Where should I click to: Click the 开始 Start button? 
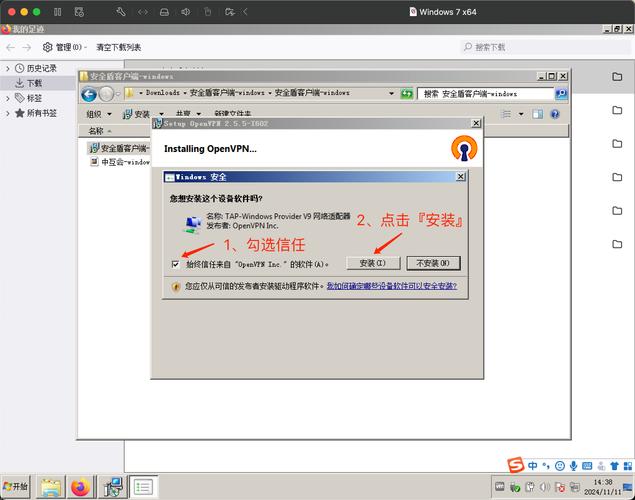click(x=15, y=487)
